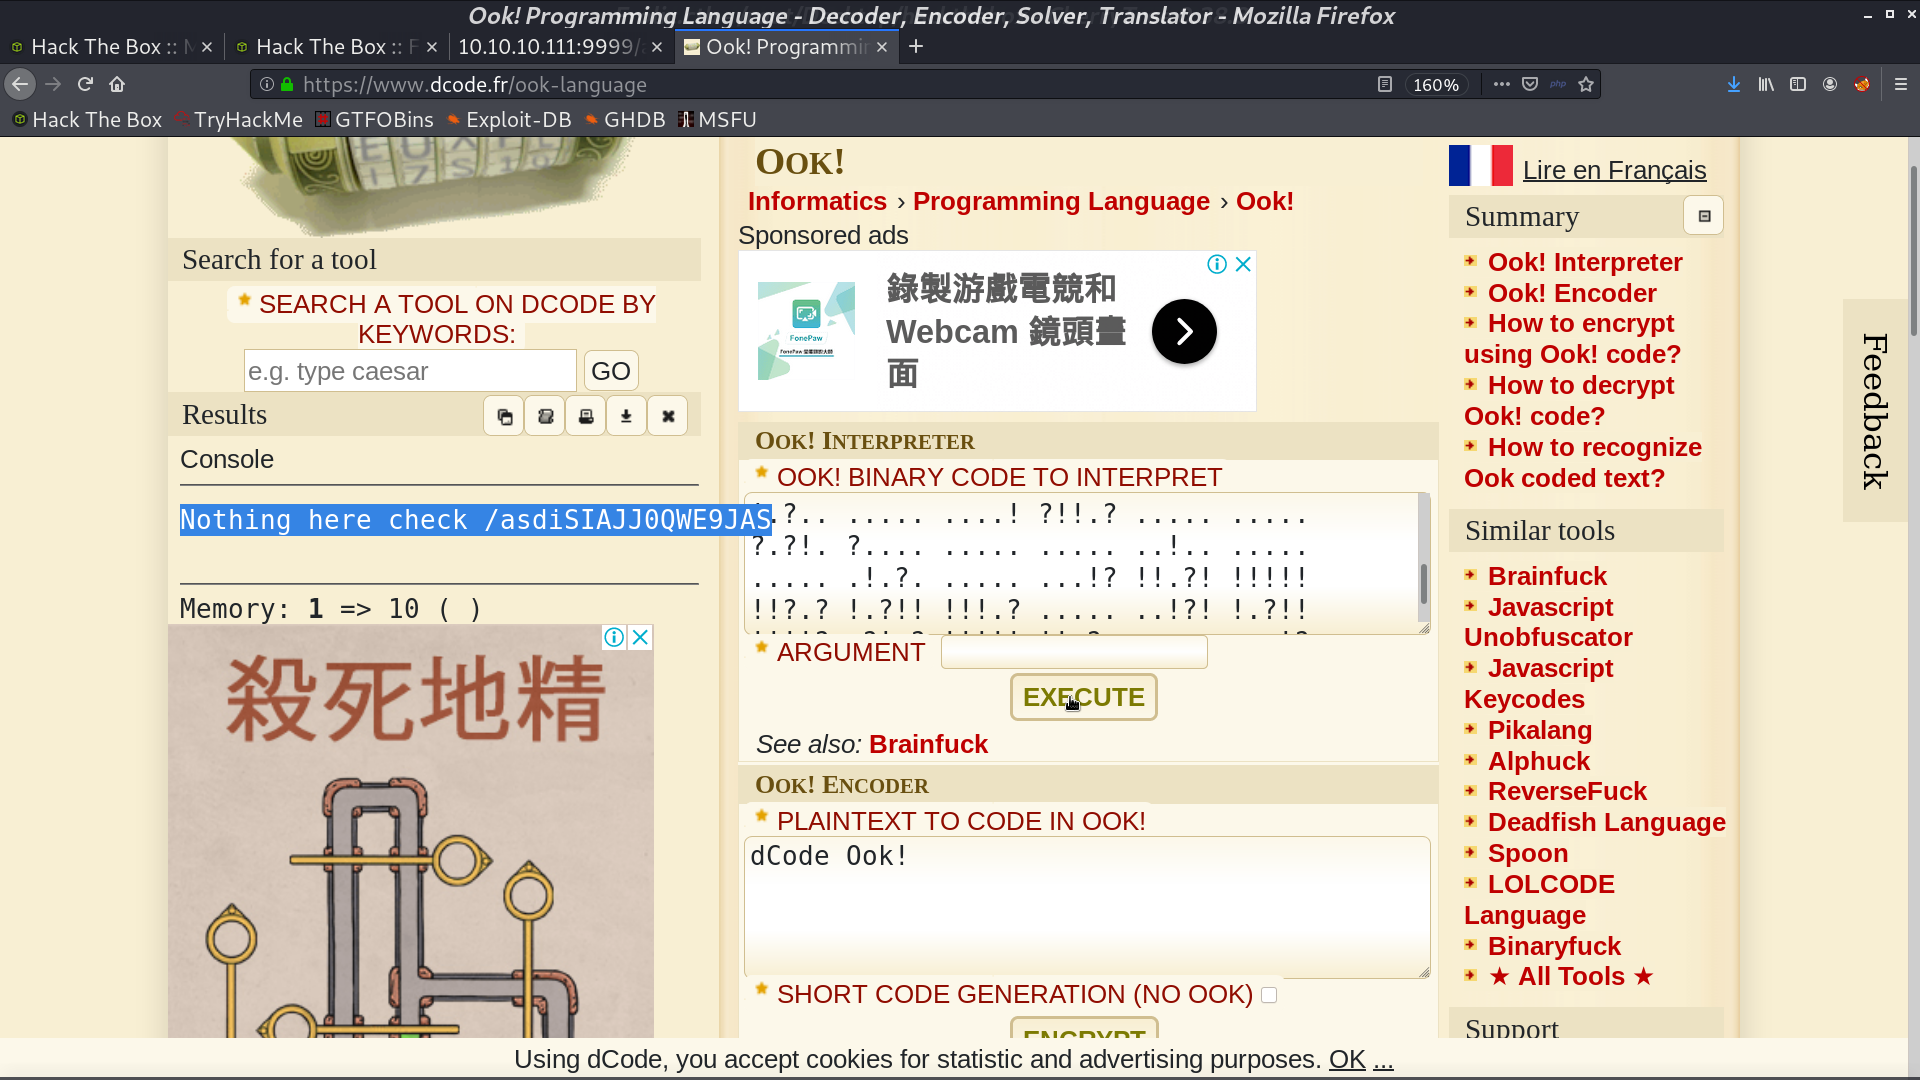The image size is (1920, 1080).
Task: Jump to Ook! Interpreter in summary
Action: [x=1585, y=263]
